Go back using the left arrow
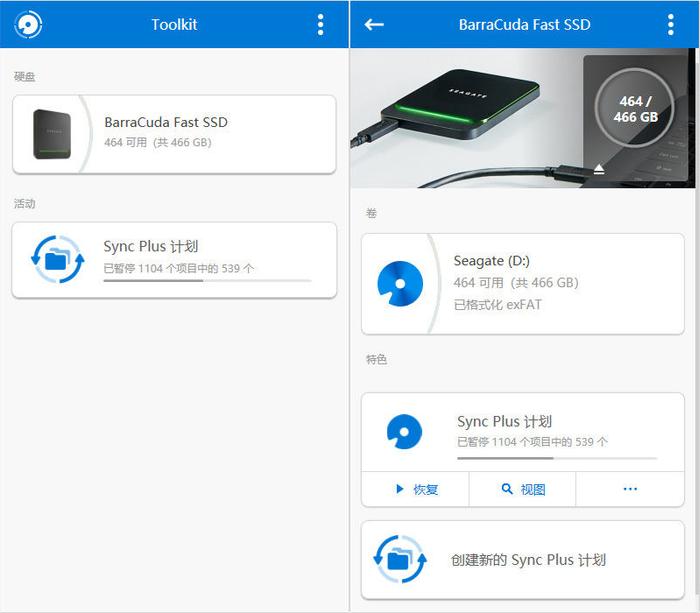700x613 pixels. [374, 25]
